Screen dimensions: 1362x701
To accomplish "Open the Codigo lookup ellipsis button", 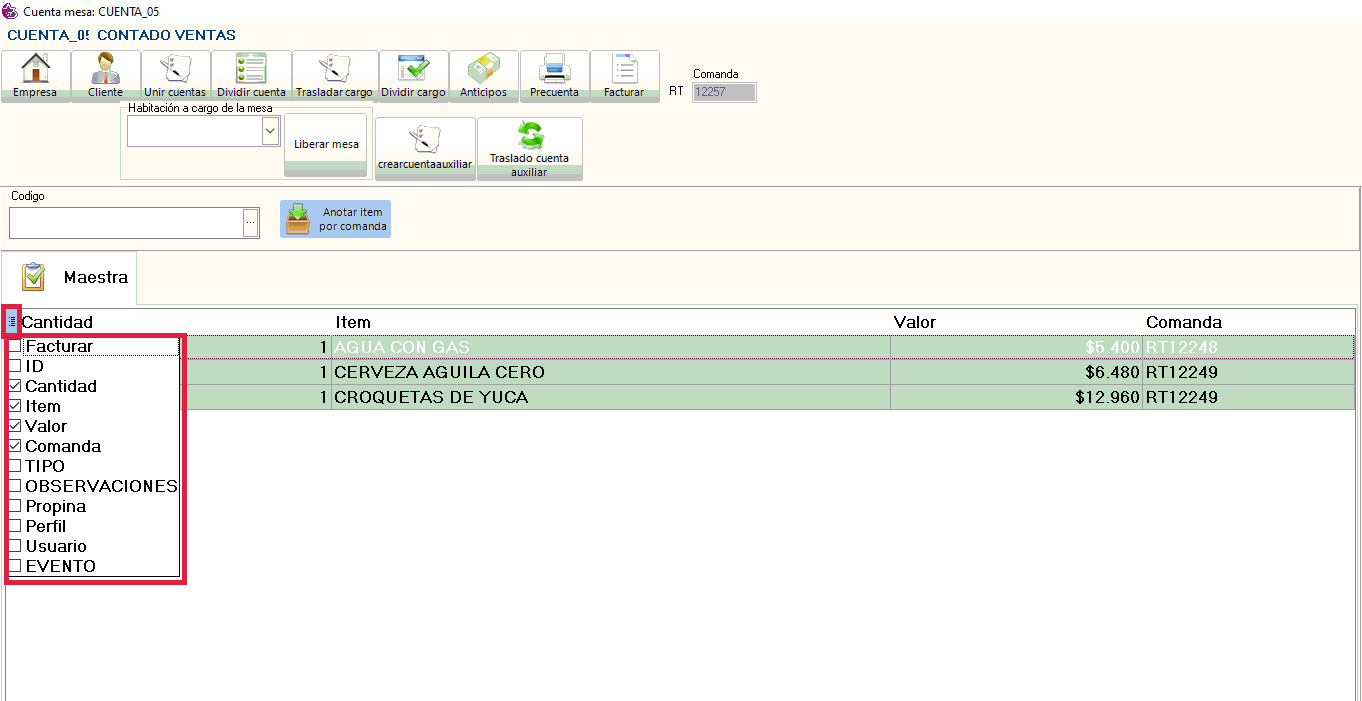I will pyautogui.click(x=251, y=222).
